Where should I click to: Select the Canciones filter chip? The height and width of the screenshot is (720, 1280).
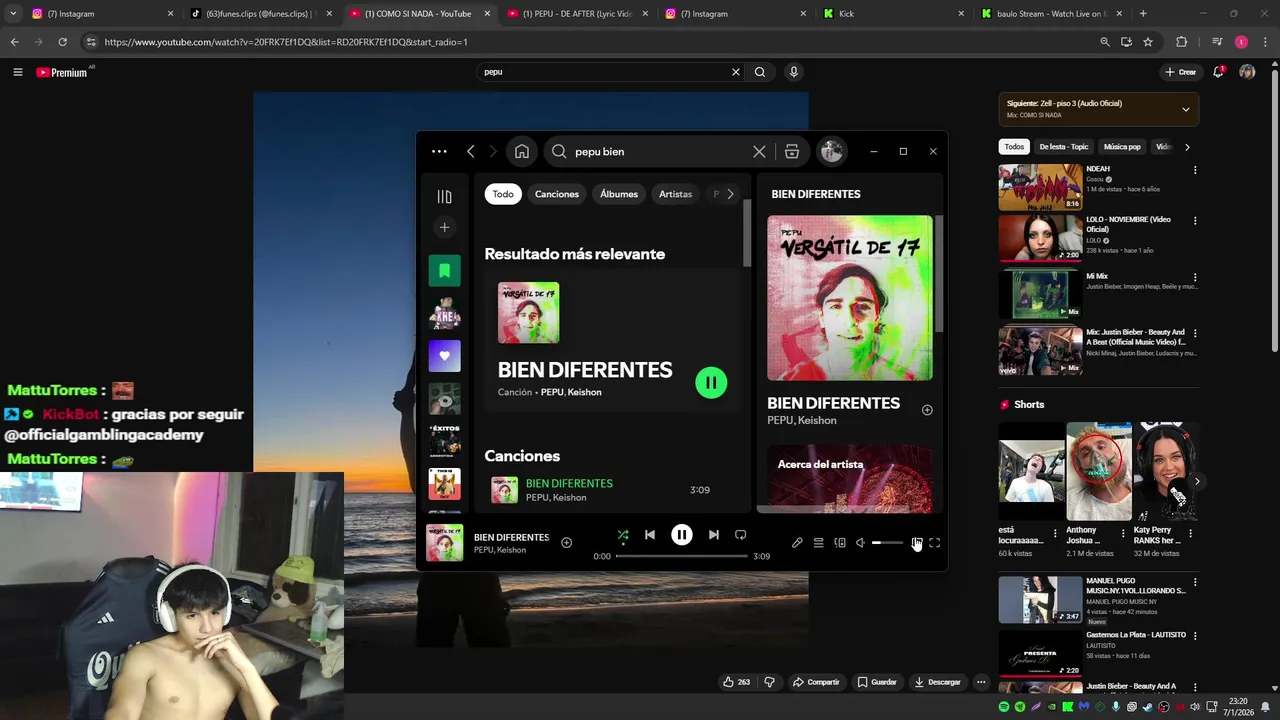point(557,194)
